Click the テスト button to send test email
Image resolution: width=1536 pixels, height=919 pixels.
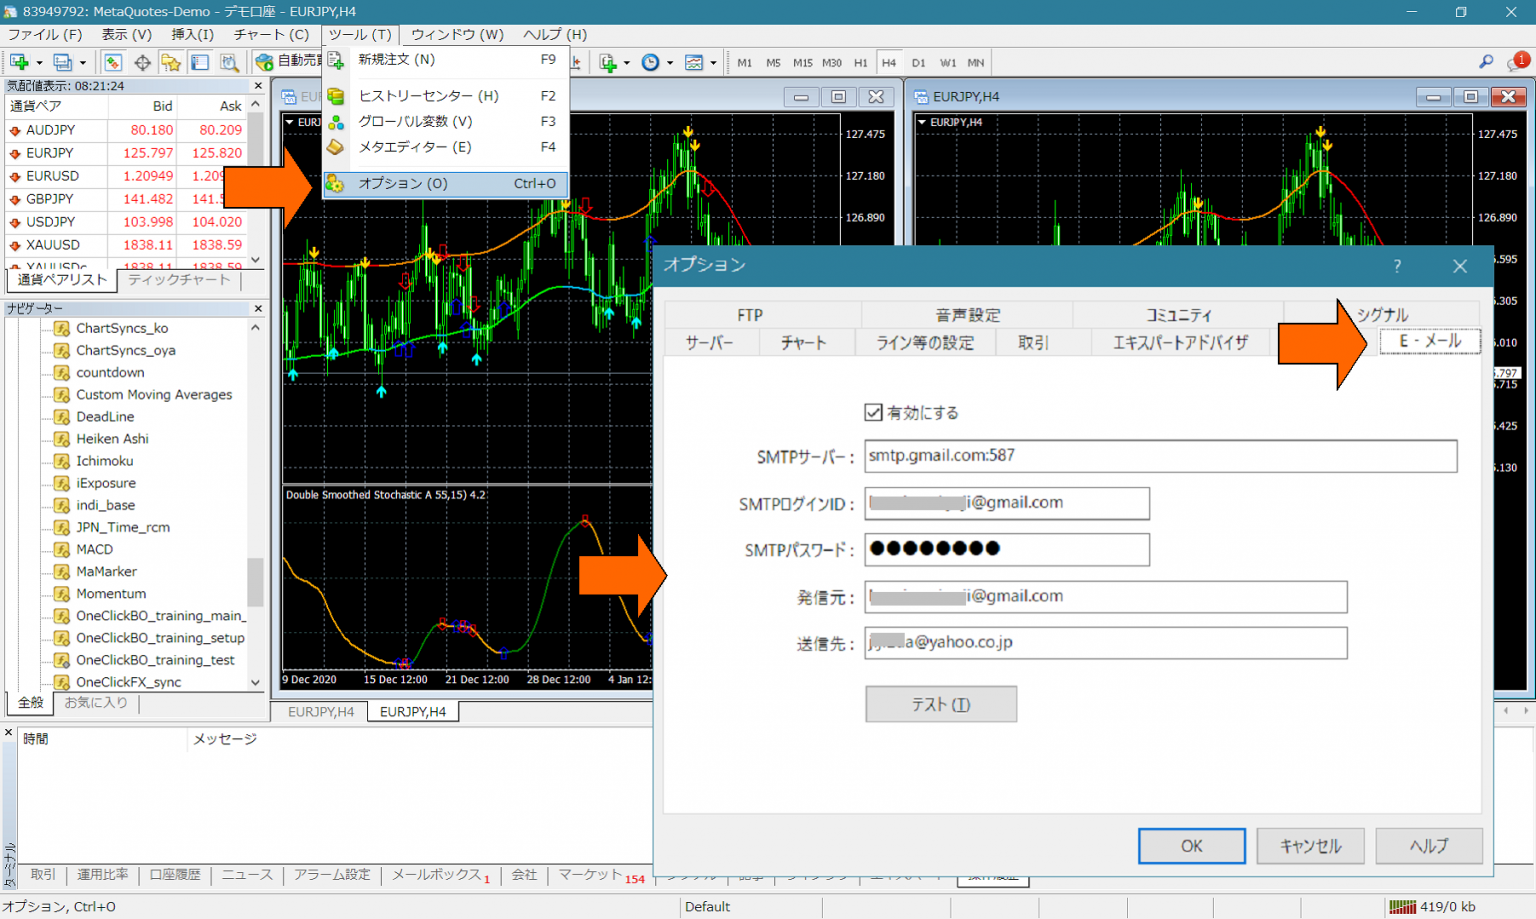point(940,704)
